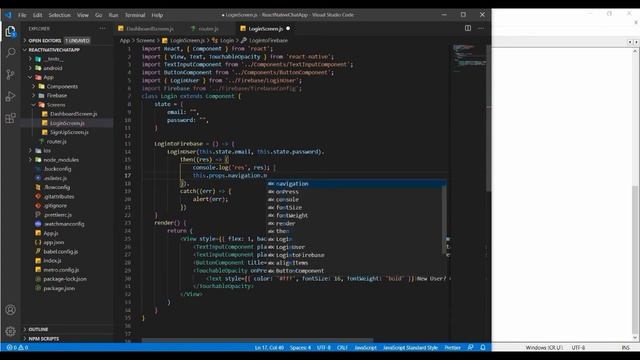
Task: Open router.js in the explorer tree
Action: (x=56, y=142)
